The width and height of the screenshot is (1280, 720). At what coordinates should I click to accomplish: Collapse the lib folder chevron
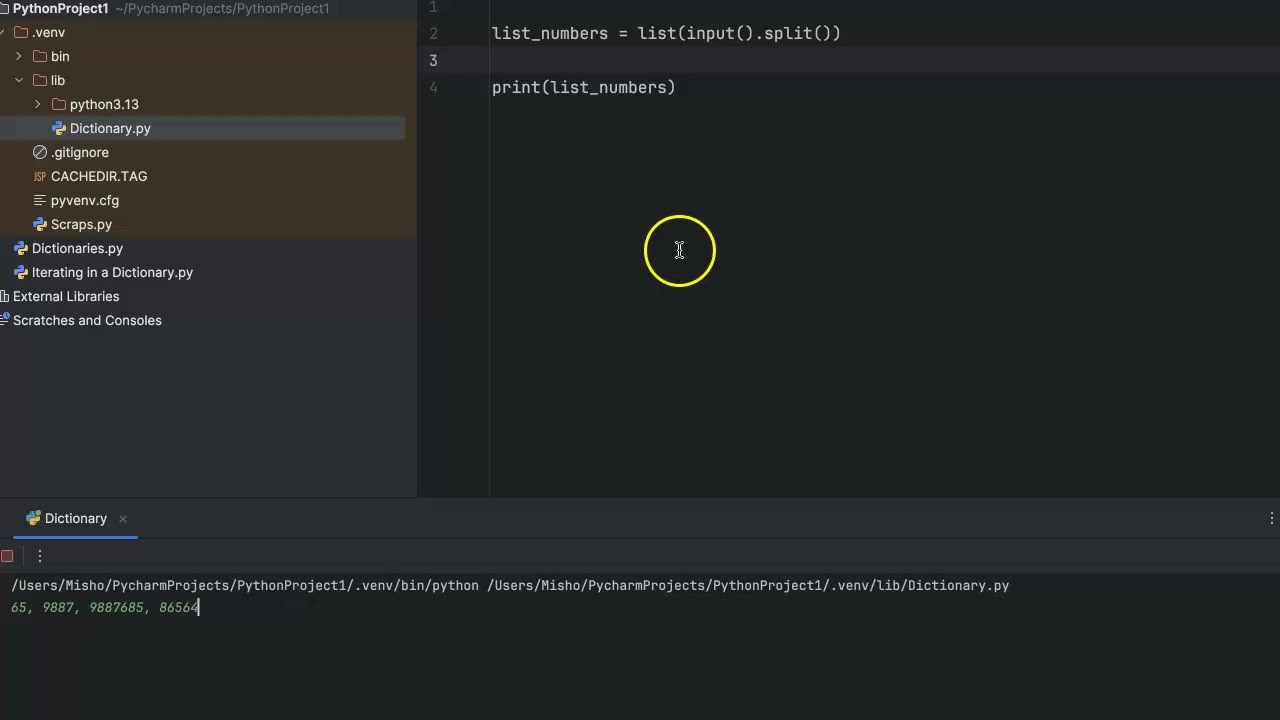(x=19, y=80)
